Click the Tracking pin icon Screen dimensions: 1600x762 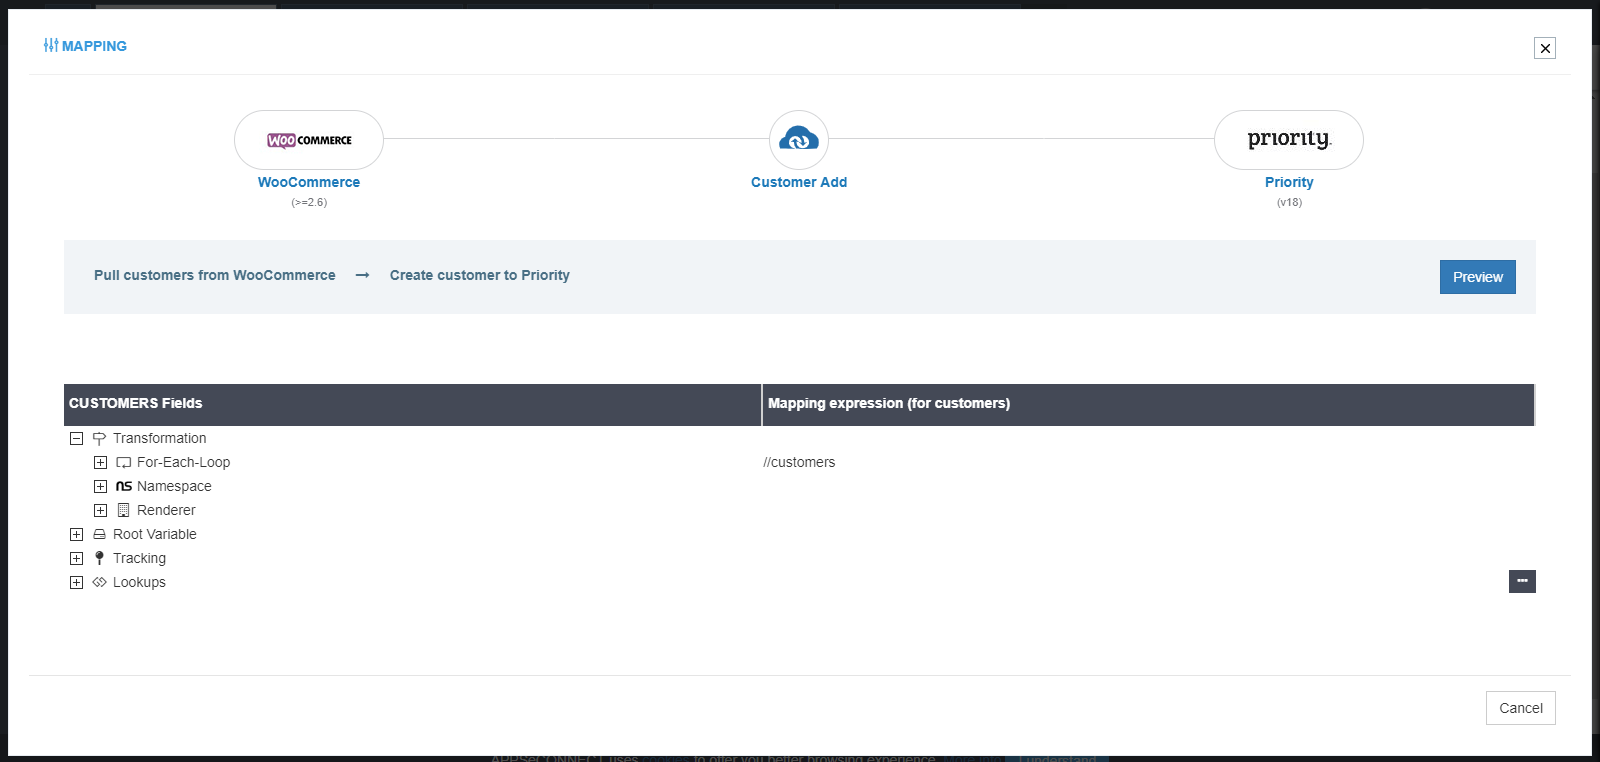[x=99, y=559]
